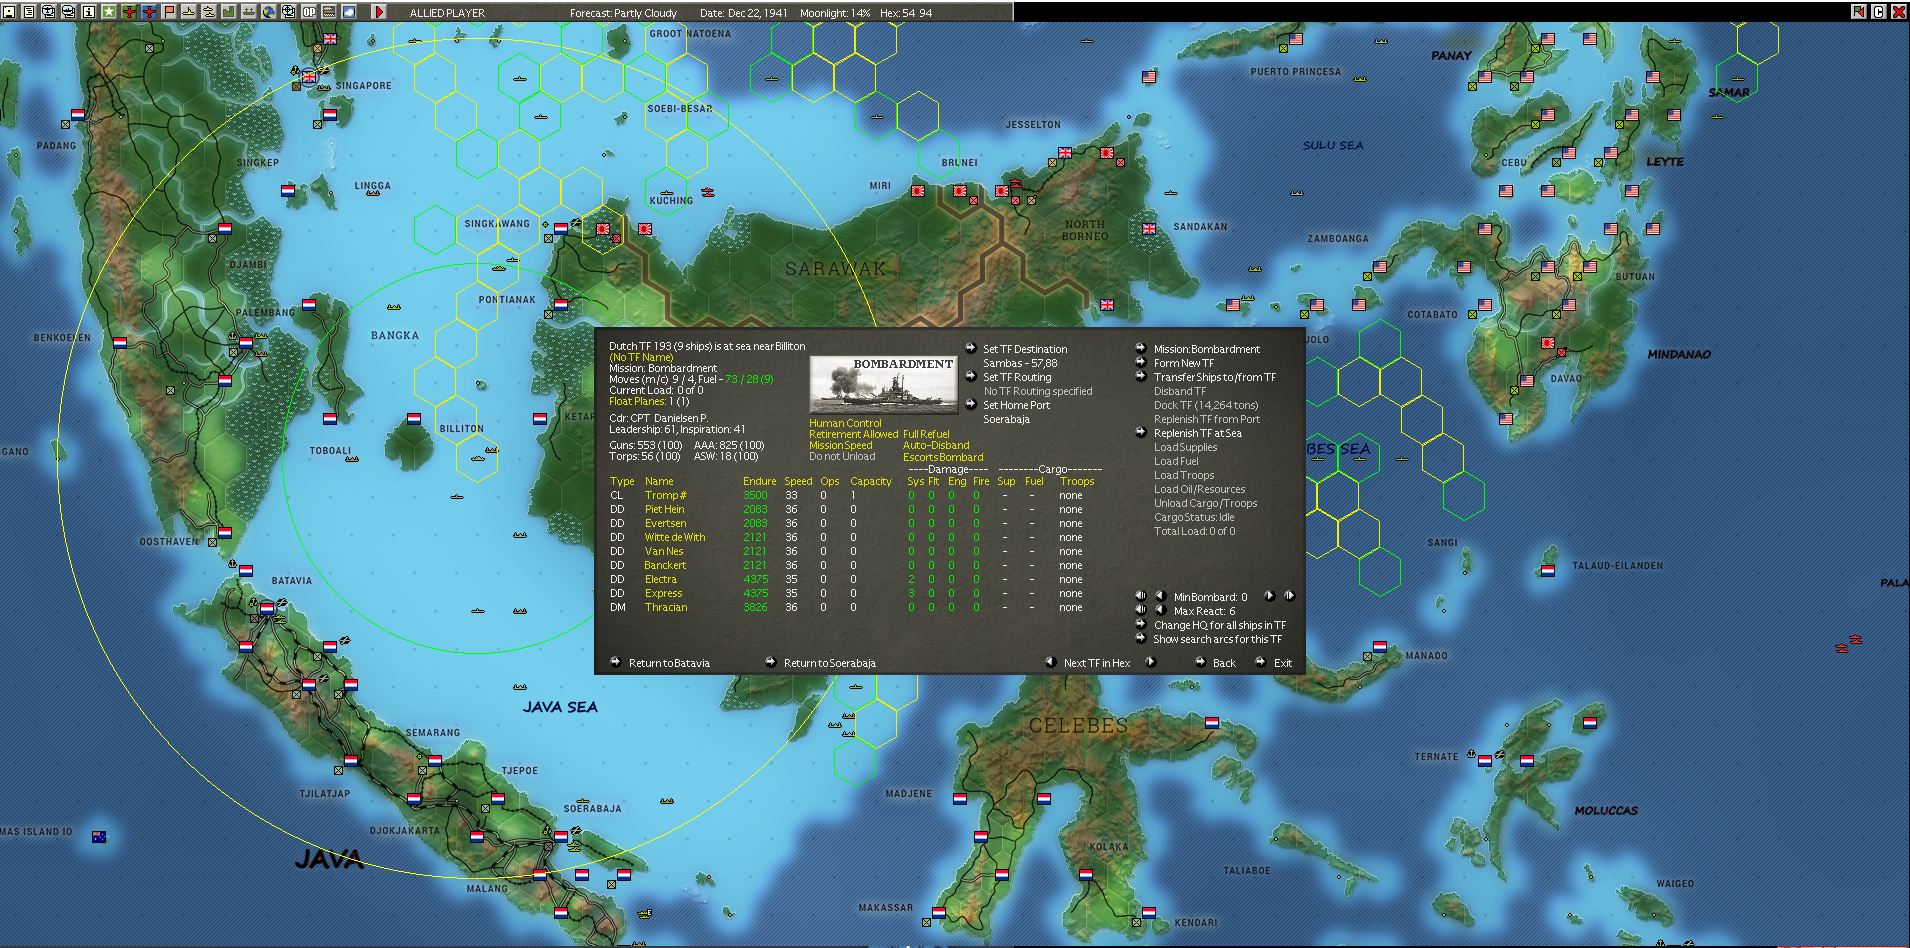This screenshot has width=1910, height=948.
Task: Click the white star toolbar icon
Action: point(108,12)
